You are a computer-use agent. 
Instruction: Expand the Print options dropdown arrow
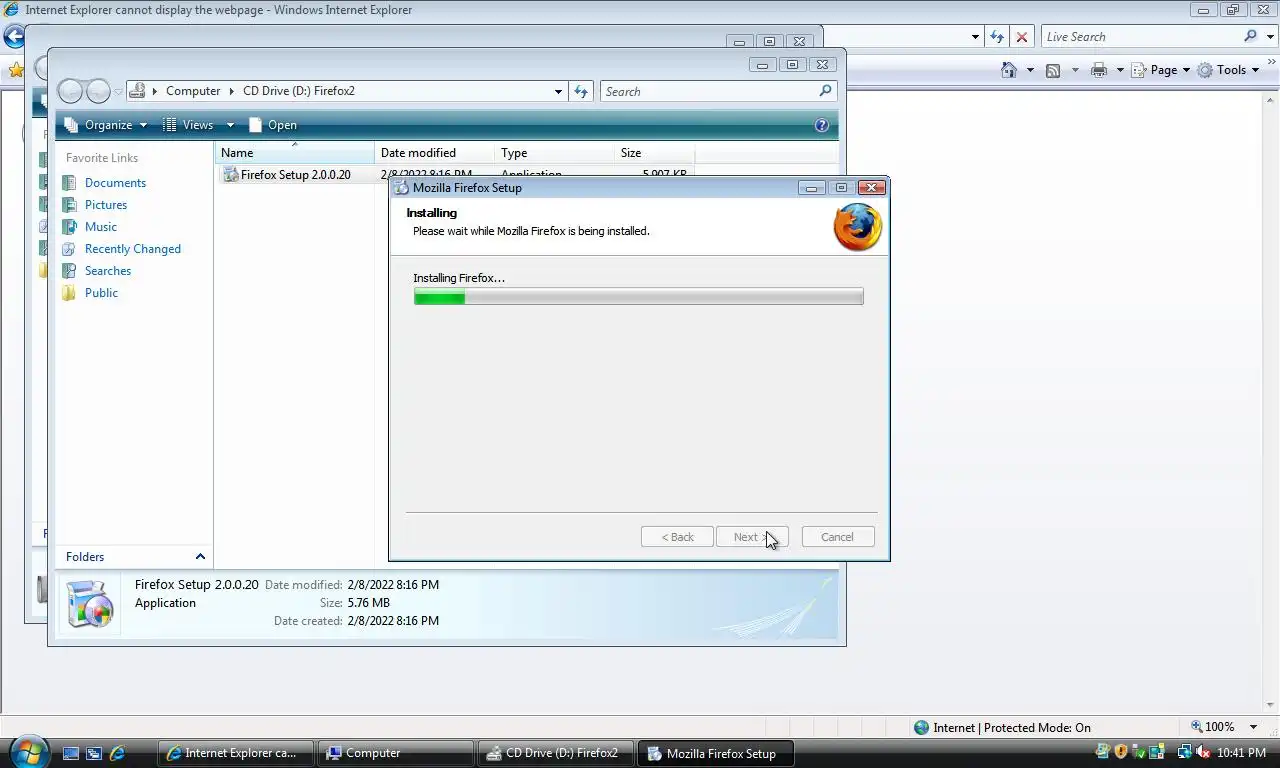click(1119, 70)
